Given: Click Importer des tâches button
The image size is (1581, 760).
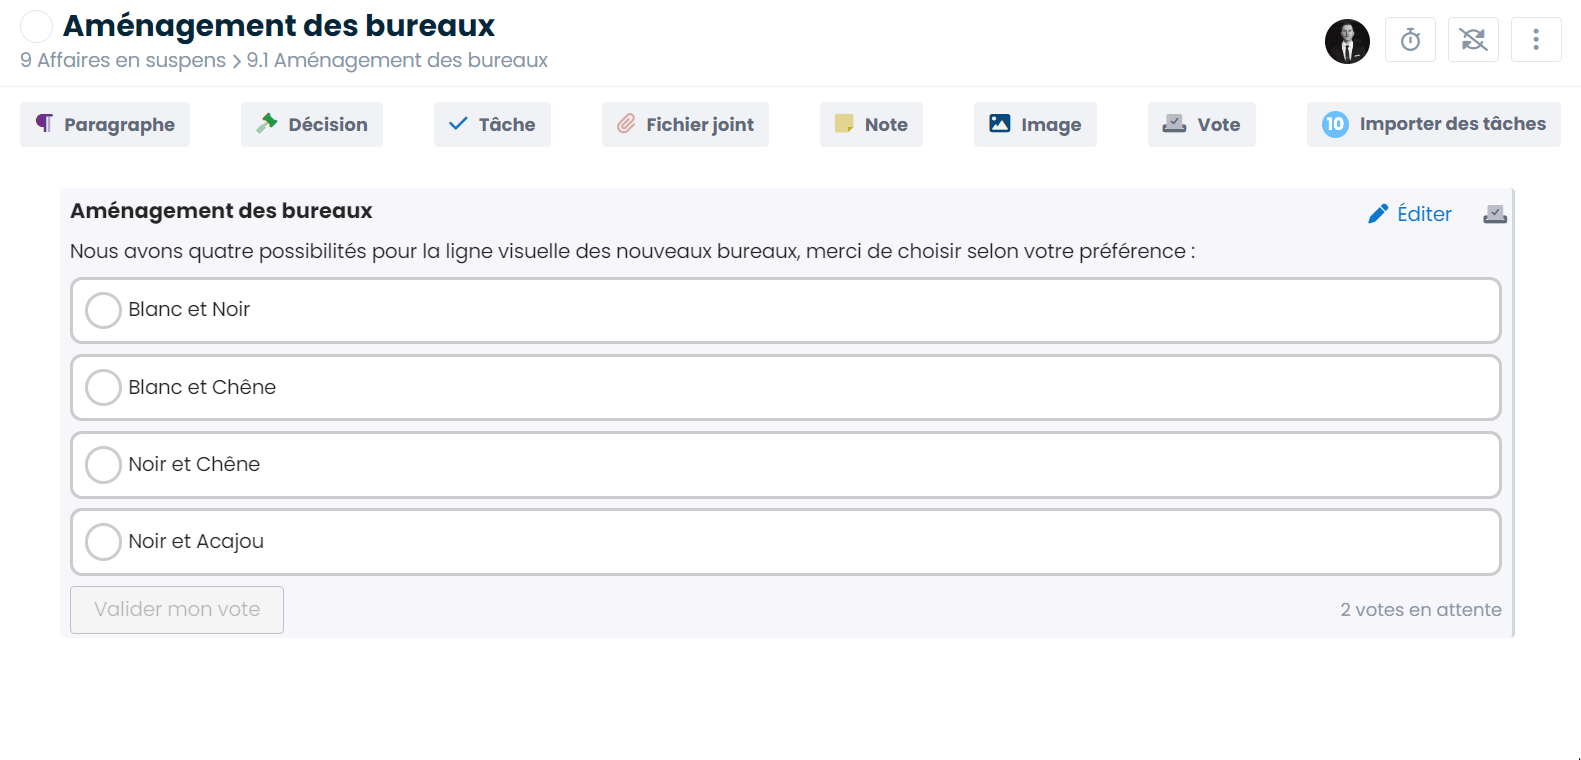Looking at the screenshot, I should tap(1433, 124).
